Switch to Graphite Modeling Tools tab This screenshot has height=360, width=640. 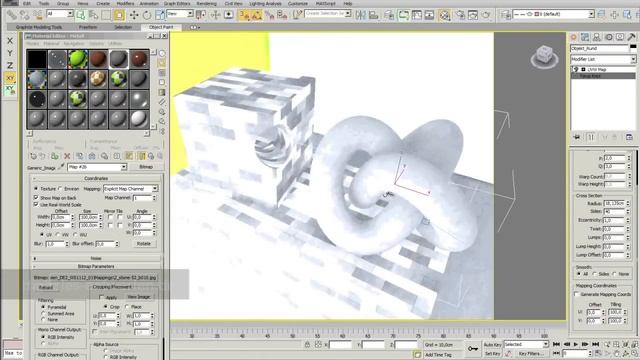pos(39,27)
